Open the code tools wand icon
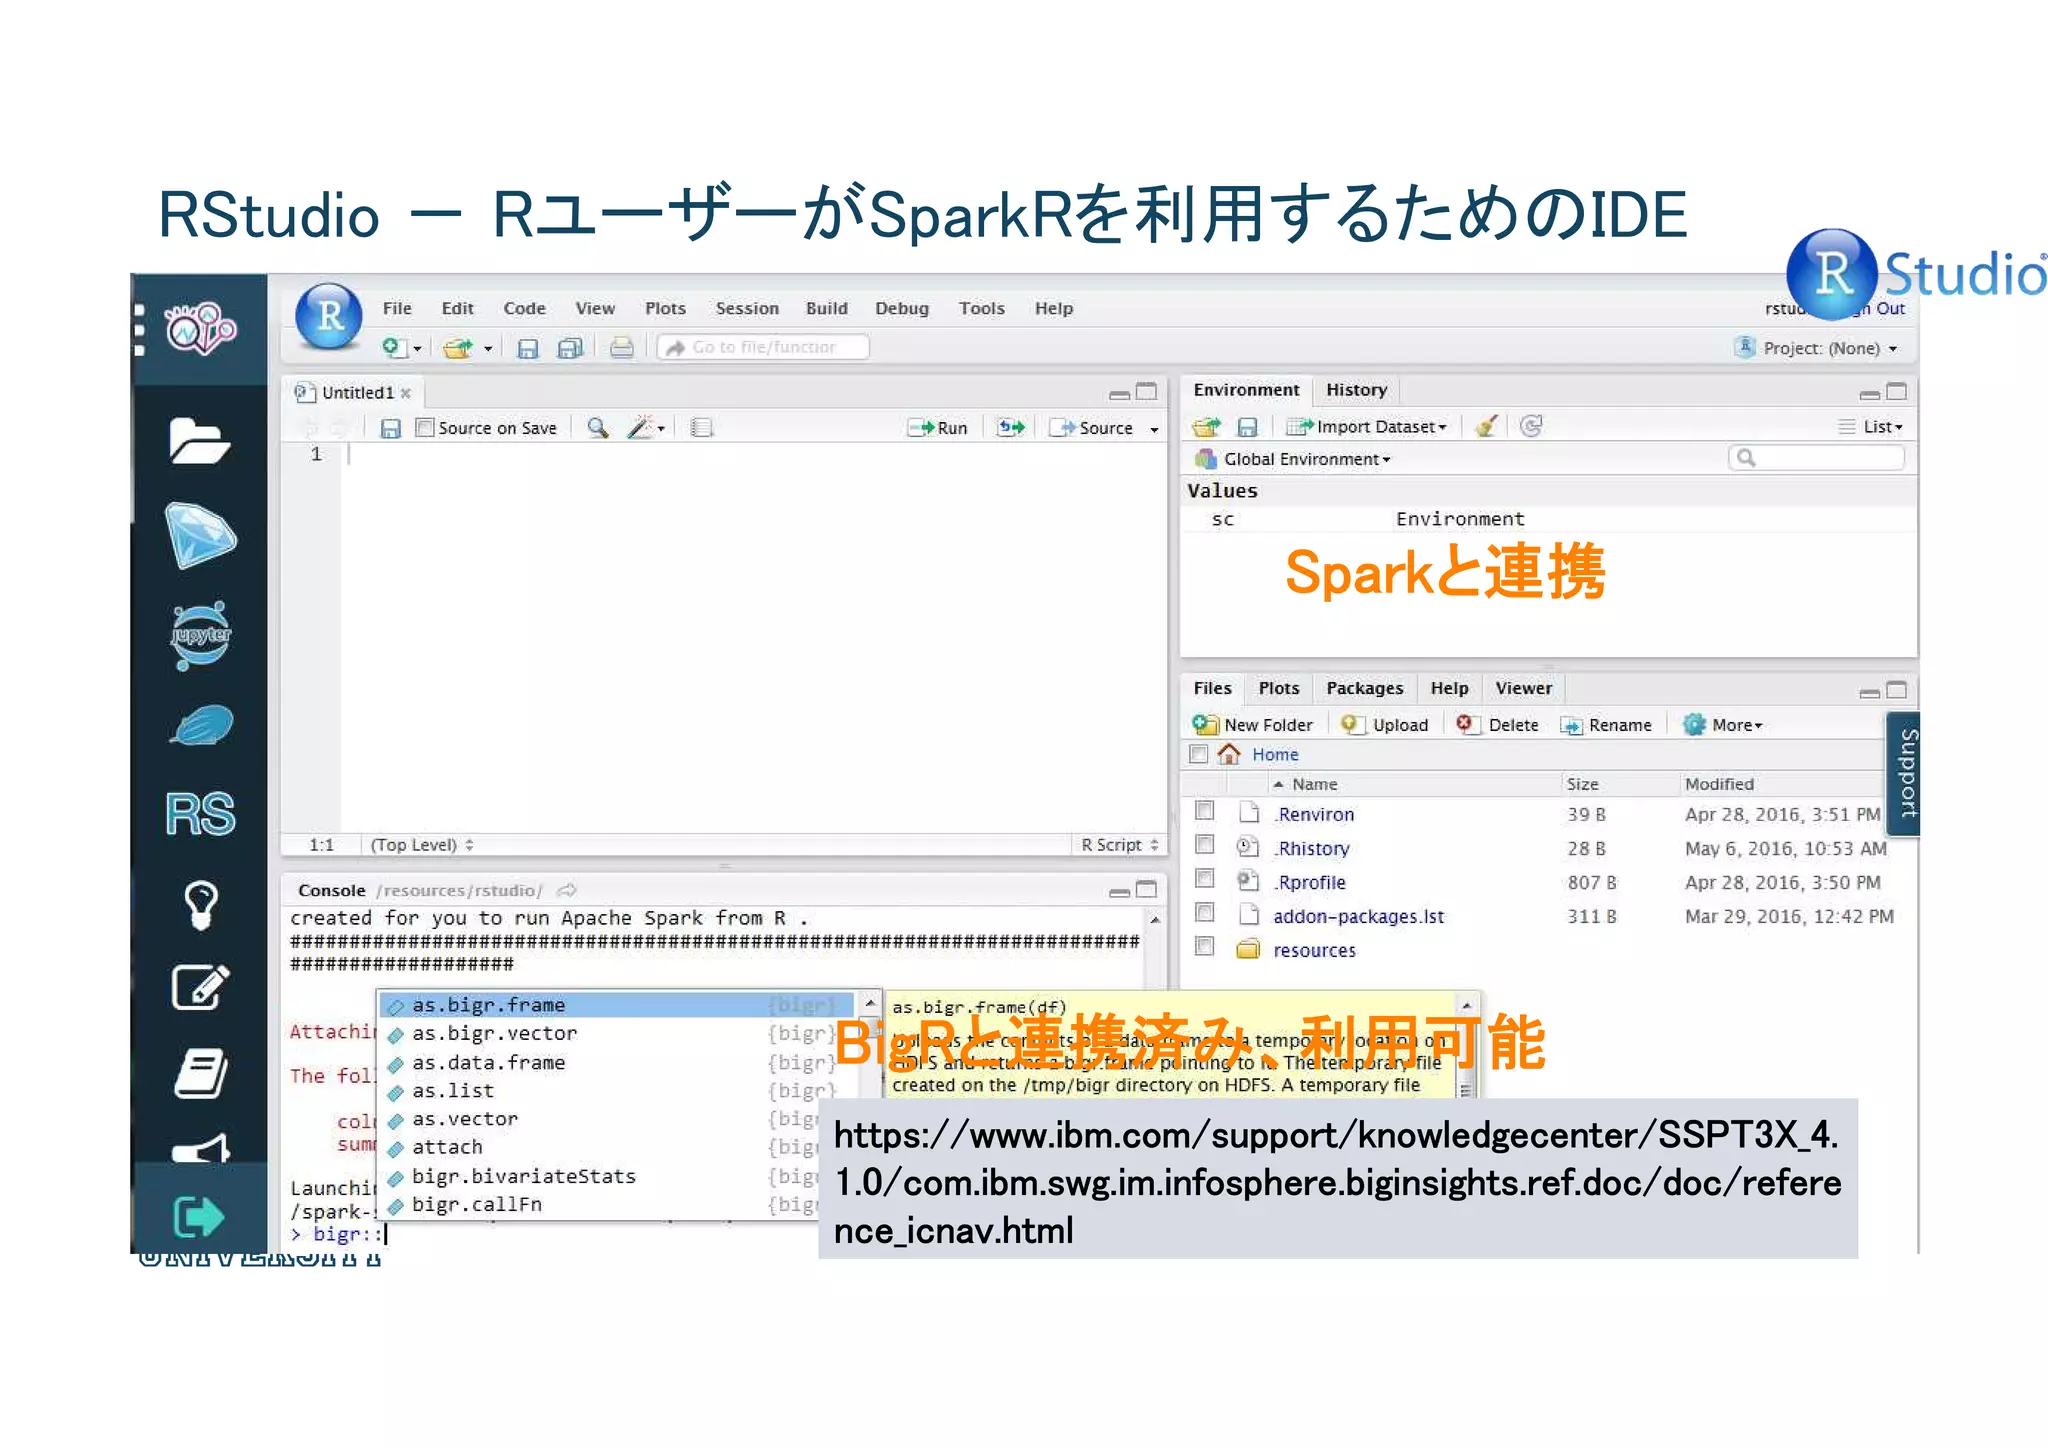2048x1448 pixels. click(x=641, y=428)
